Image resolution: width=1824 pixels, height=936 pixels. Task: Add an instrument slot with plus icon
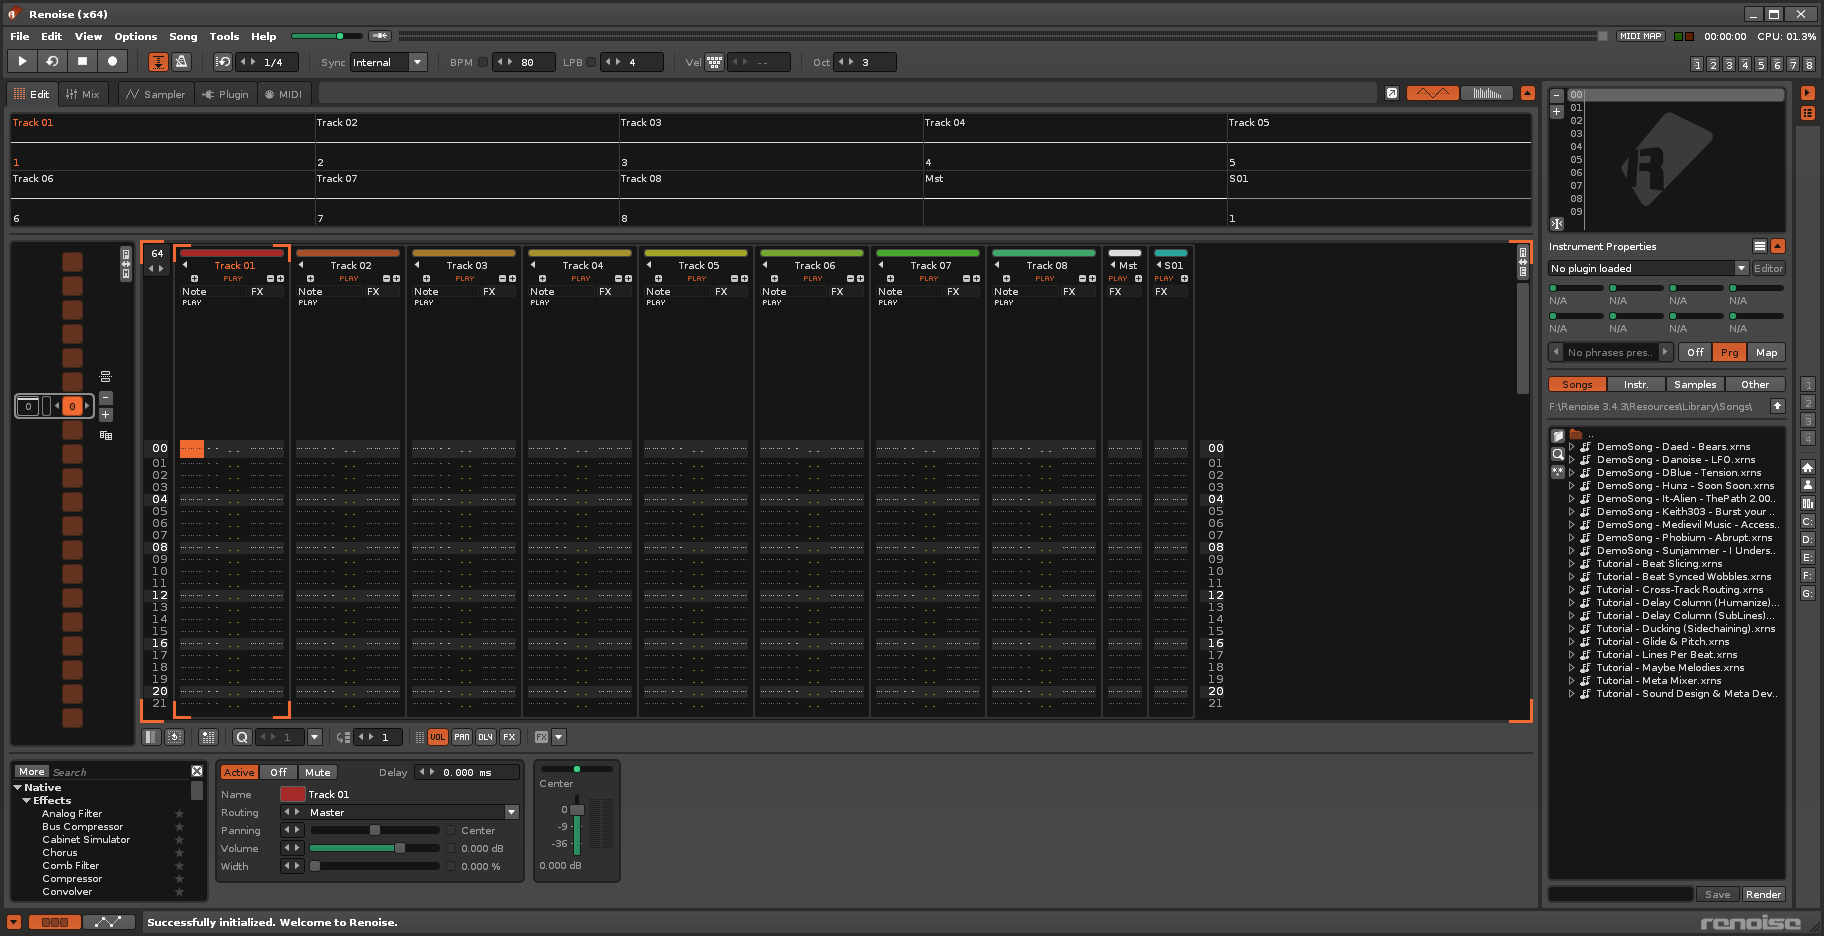[x=1556, y=112]
